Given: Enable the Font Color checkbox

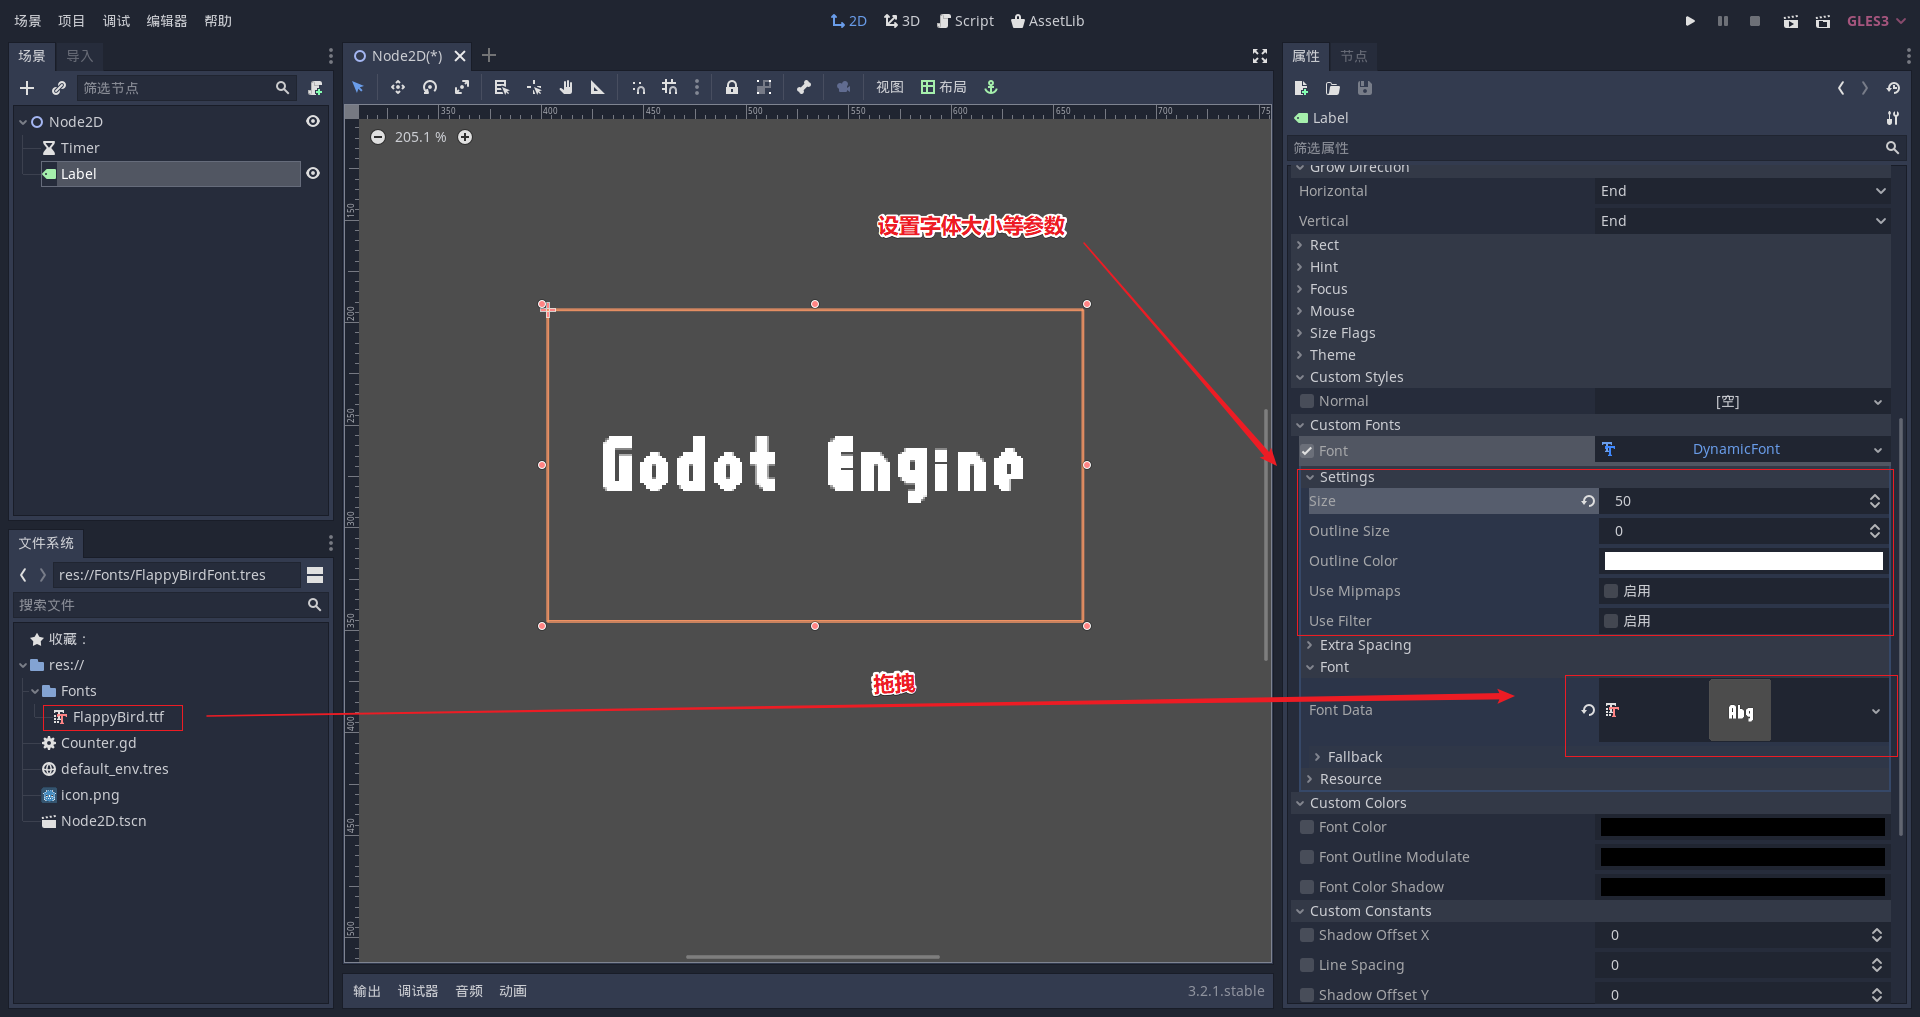Looking at the screenshot, I should (x=1306, y=827).
